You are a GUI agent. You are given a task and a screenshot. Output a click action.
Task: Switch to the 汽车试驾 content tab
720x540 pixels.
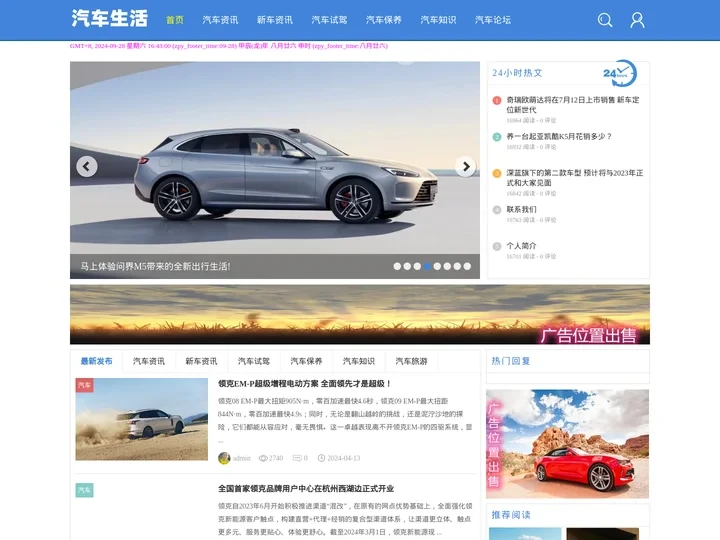(254, 361)
